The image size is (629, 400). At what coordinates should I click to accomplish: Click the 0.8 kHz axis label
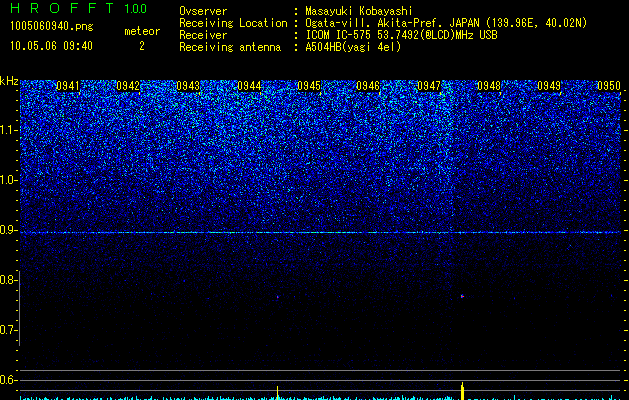point(9,280)
